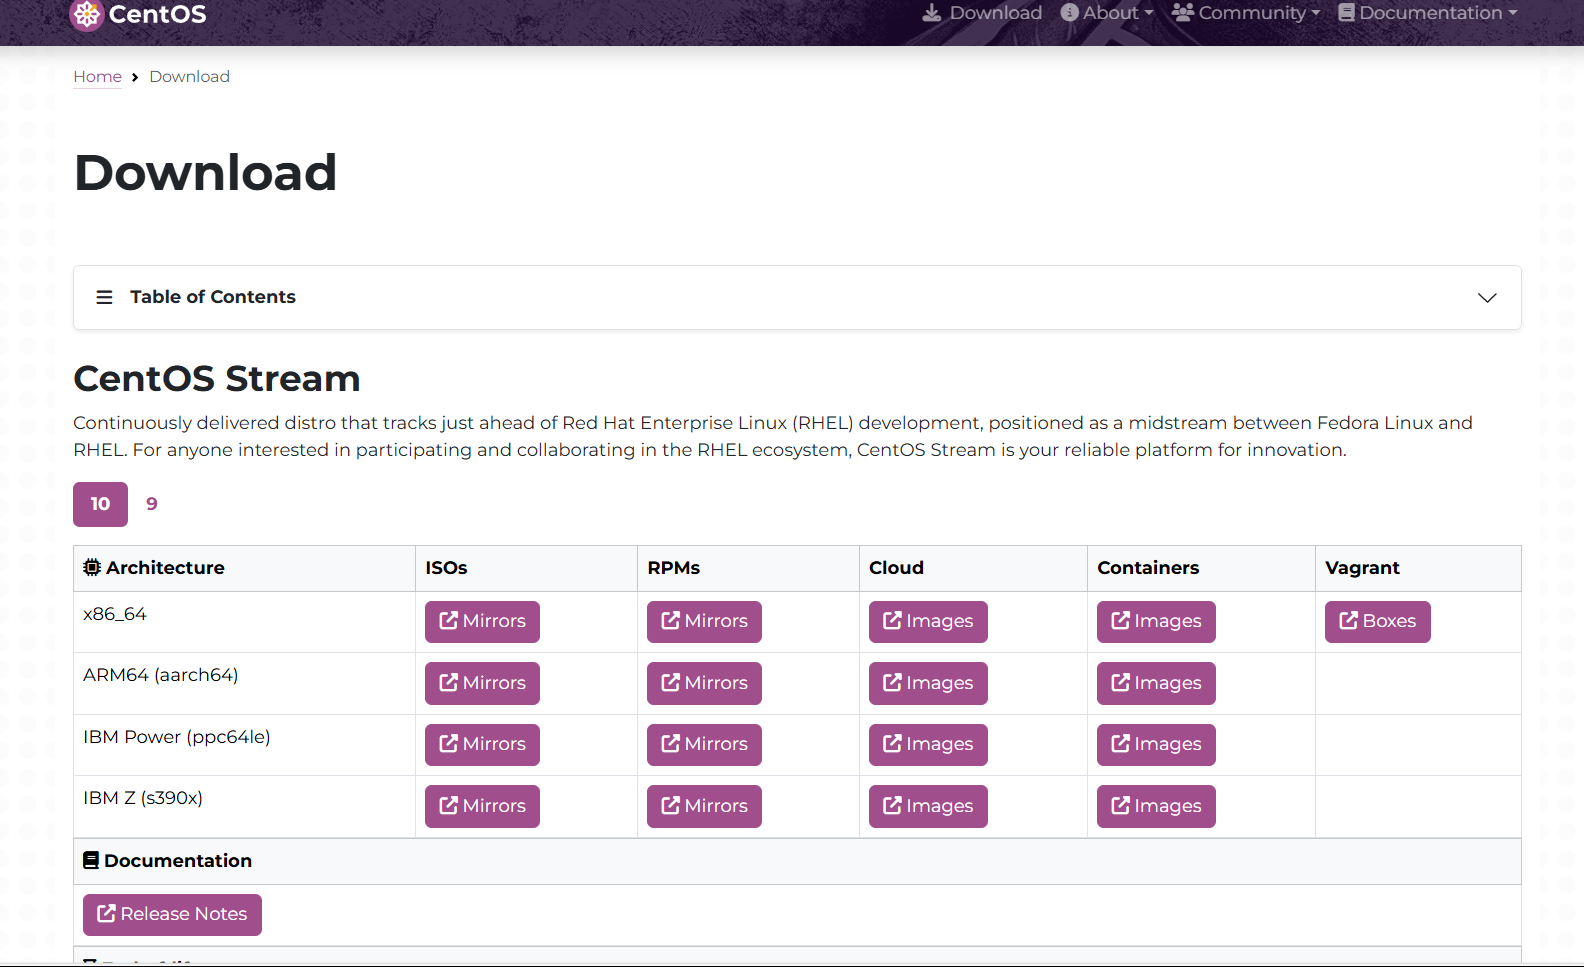The image size is (1584, 967).
Task: Open ARM64 ISOs Mirrors button
Action: click(482, 683)
